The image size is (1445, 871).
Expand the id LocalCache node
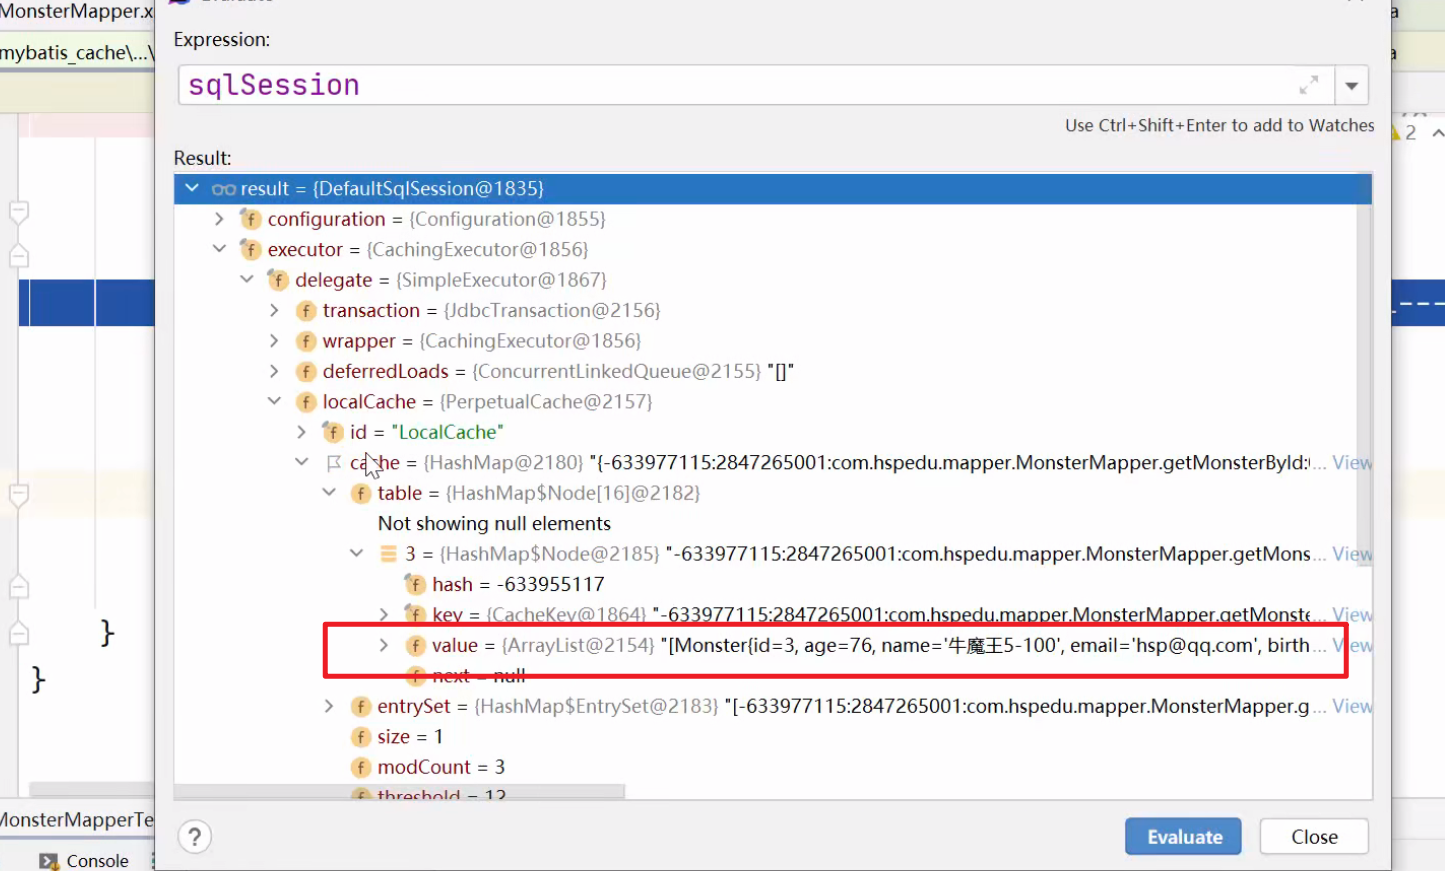pyautogui.click(x=301, y=432)
